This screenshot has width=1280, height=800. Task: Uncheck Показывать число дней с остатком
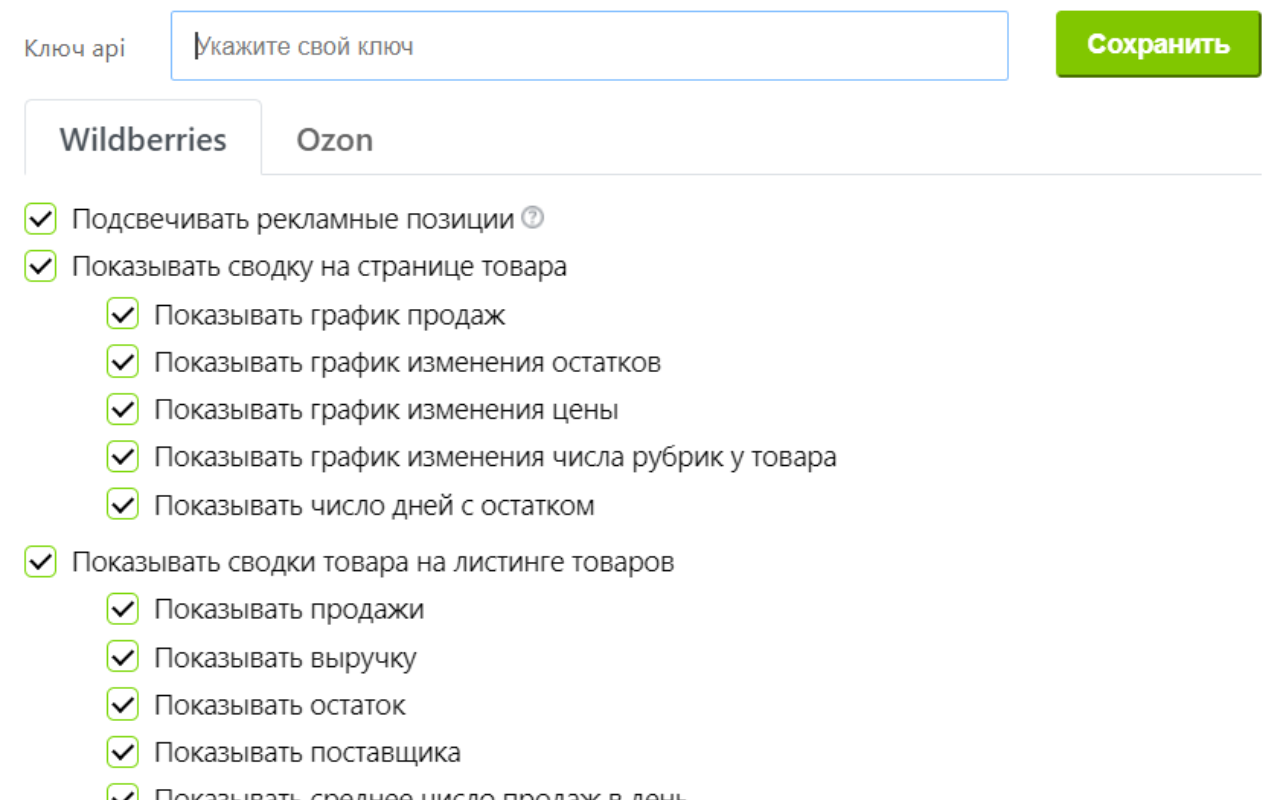click(122, 505)
